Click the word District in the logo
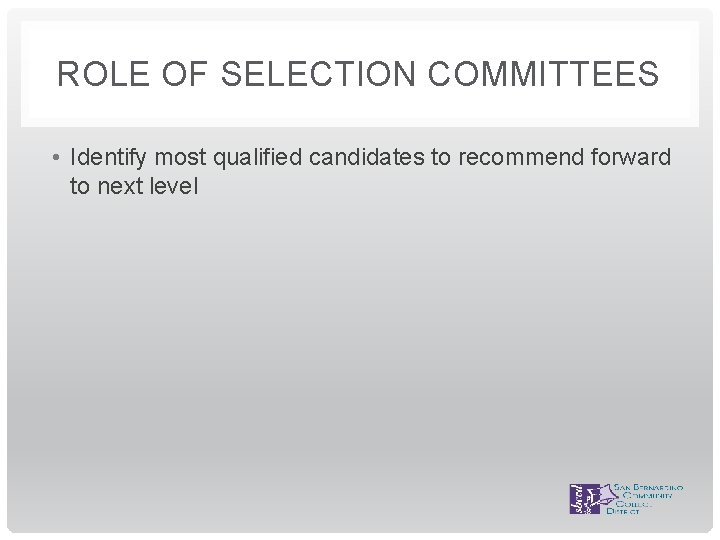 tap(623, 511)
